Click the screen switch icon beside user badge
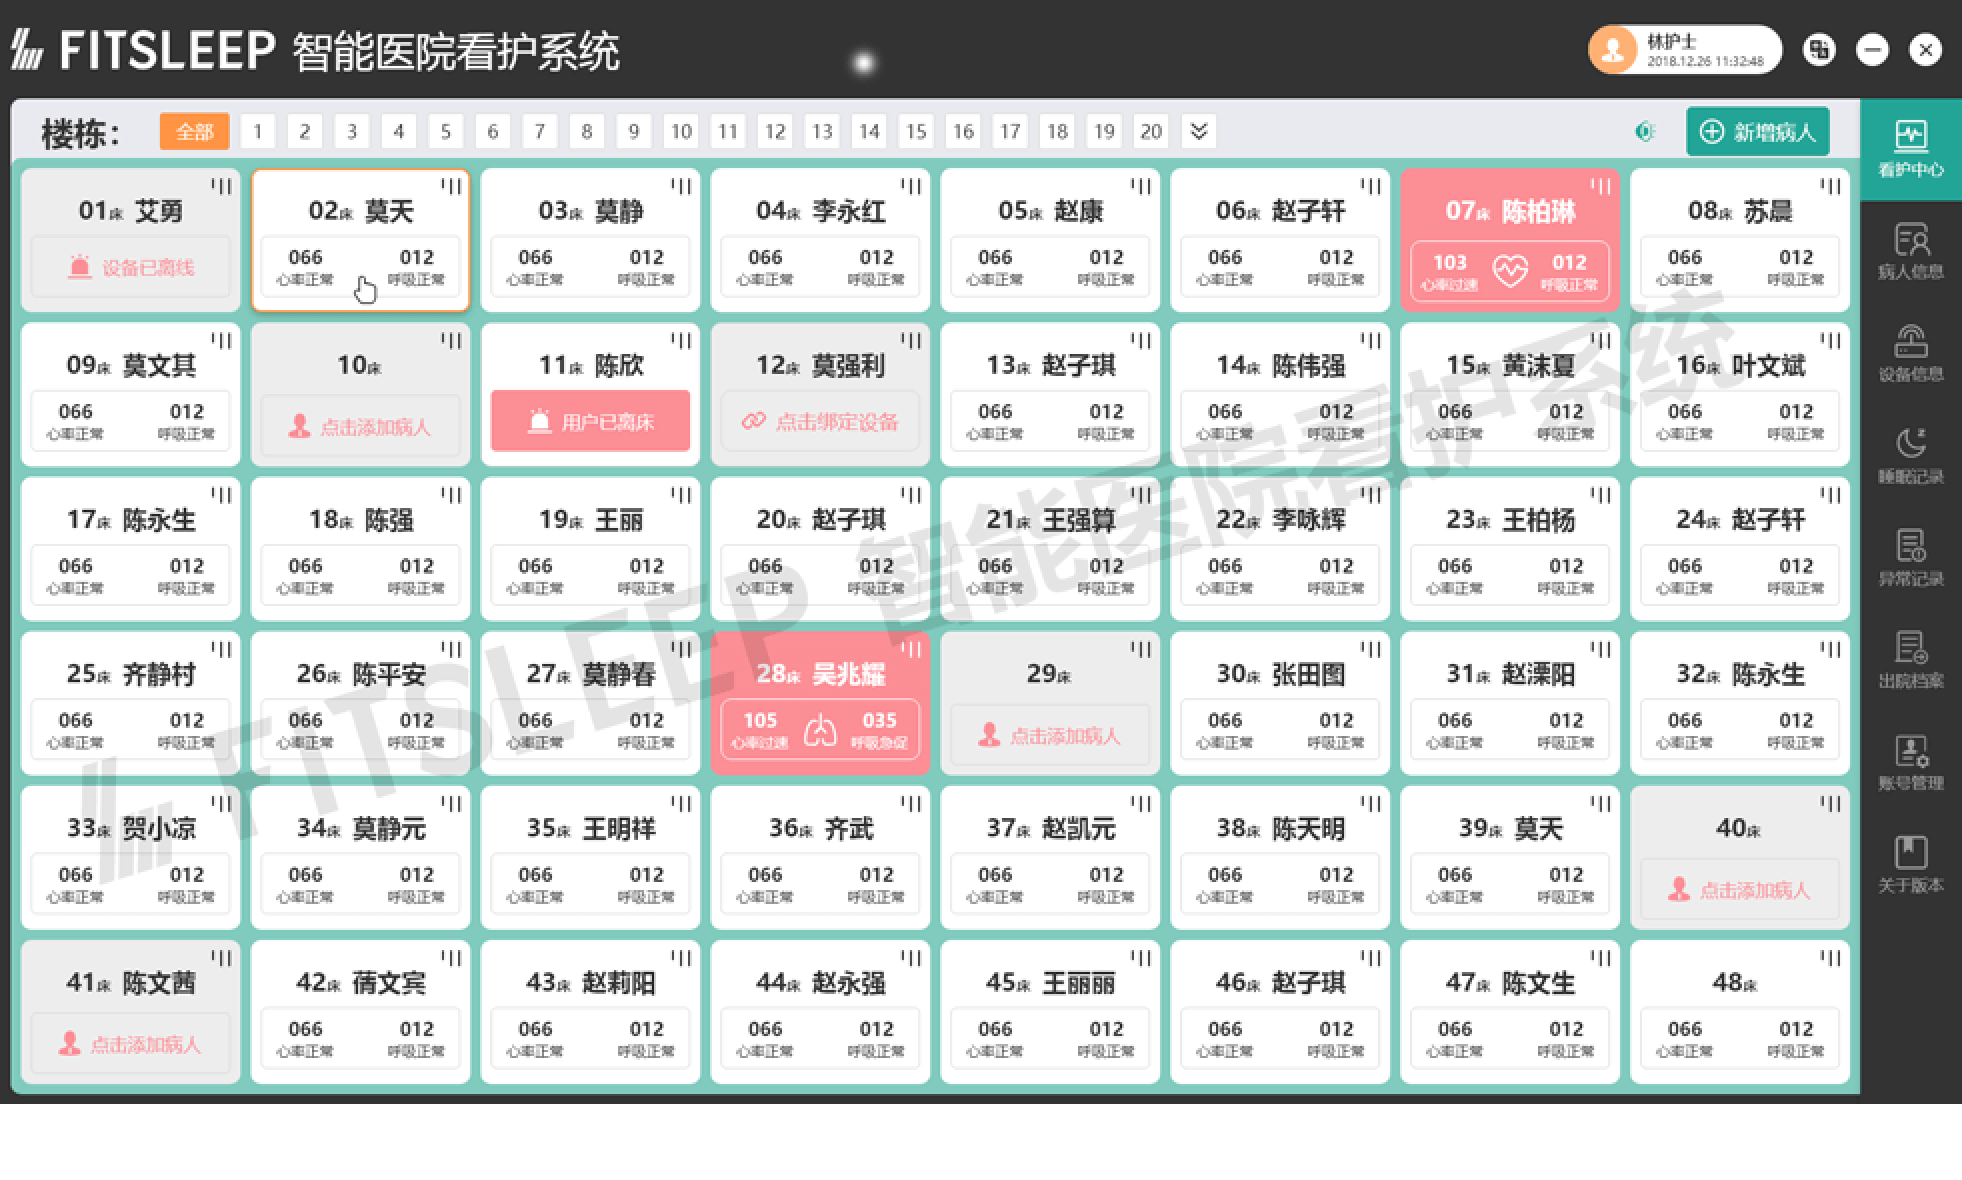The height and width of the screenshot is (1180, 1962). tap(1819, 50)
